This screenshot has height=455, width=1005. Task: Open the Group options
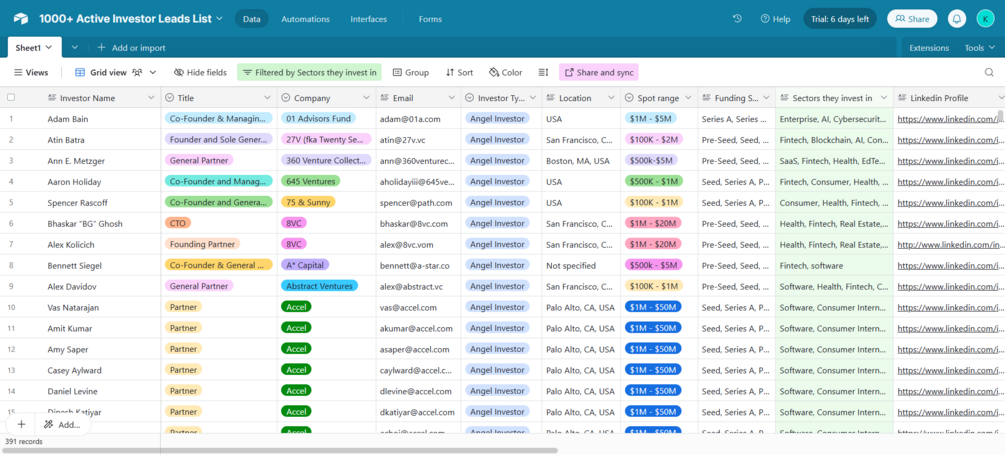coord(411,72)
